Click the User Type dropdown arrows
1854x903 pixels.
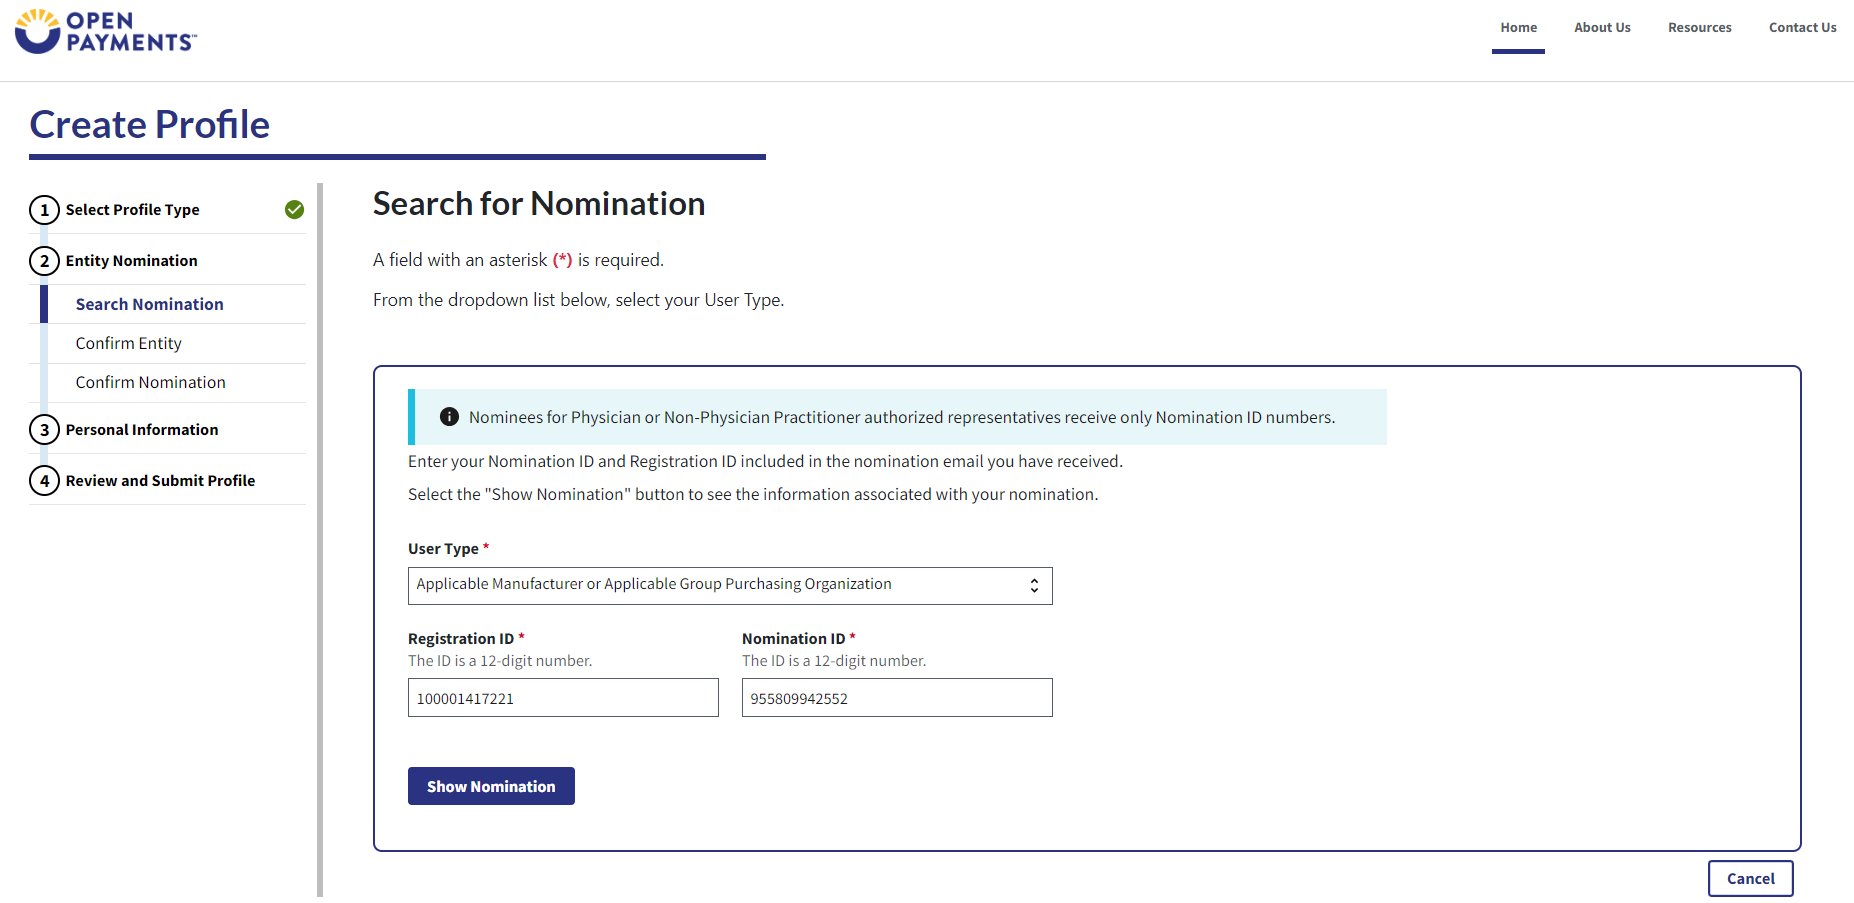coord(1034,586)
